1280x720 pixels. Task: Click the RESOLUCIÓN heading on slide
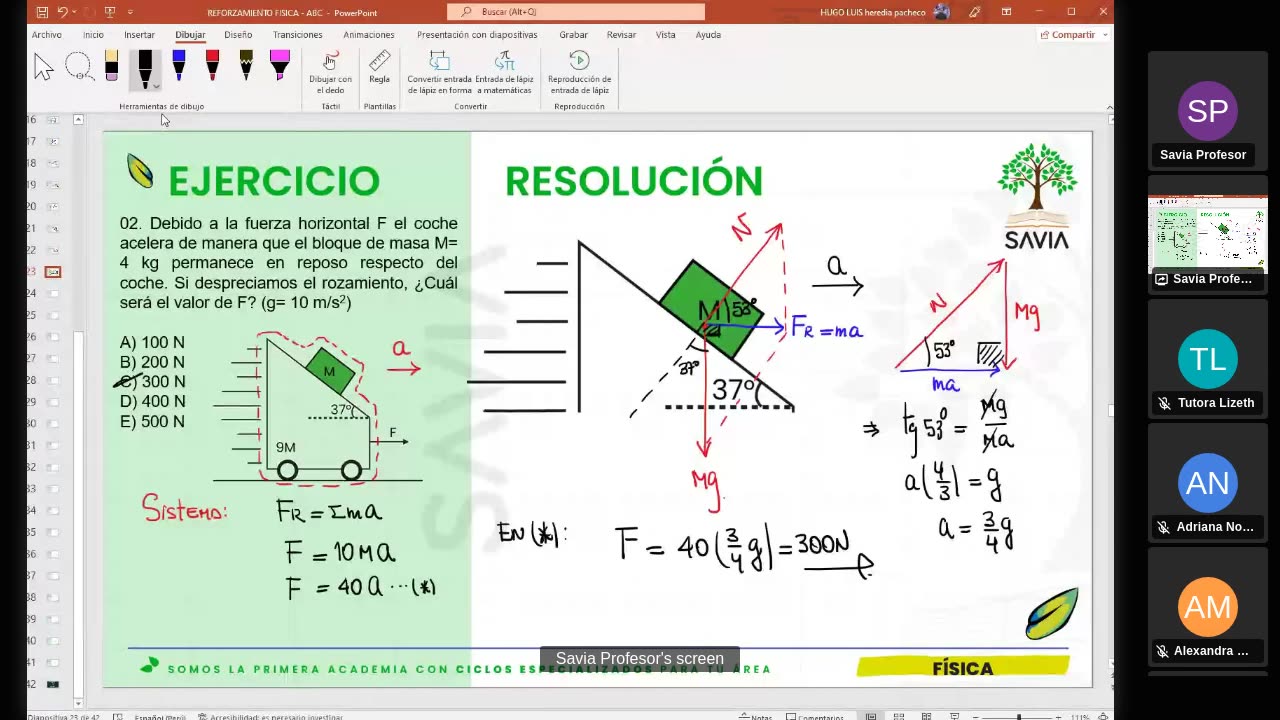click(633, 181)
